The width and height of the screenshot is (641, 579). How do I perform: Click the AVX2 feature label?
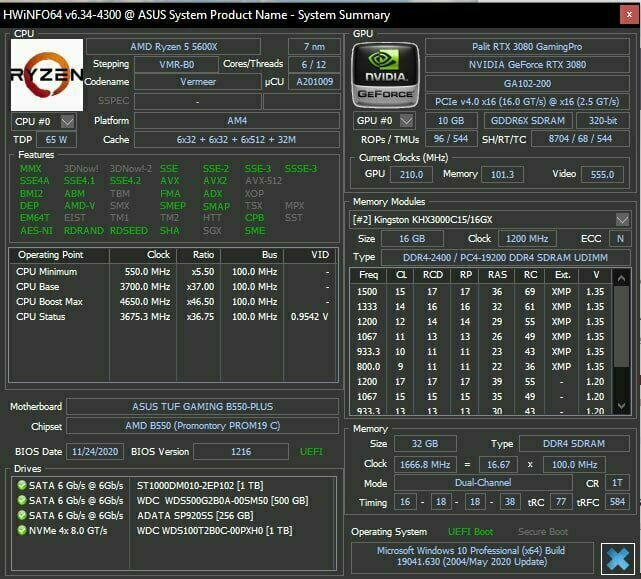[x=215, y=181]
